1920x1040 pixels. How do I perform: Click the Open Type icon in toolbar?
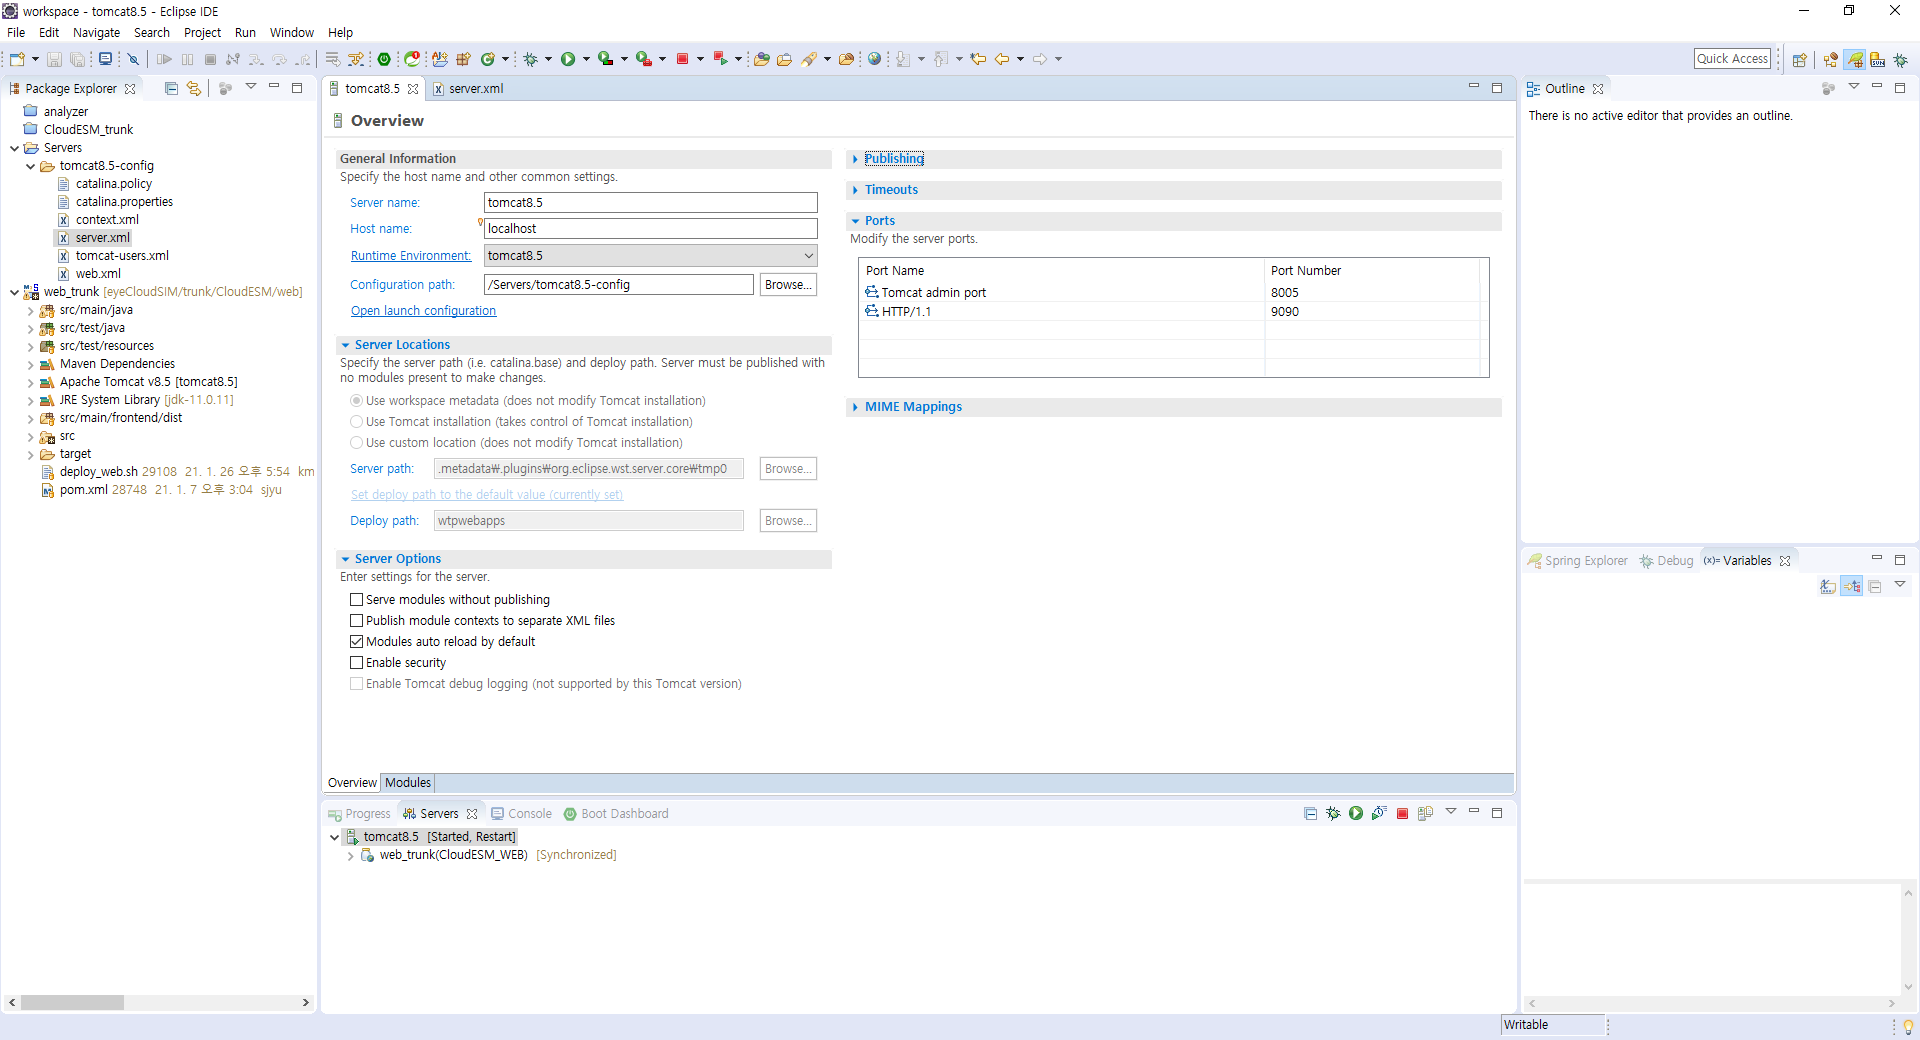point(761,60)
